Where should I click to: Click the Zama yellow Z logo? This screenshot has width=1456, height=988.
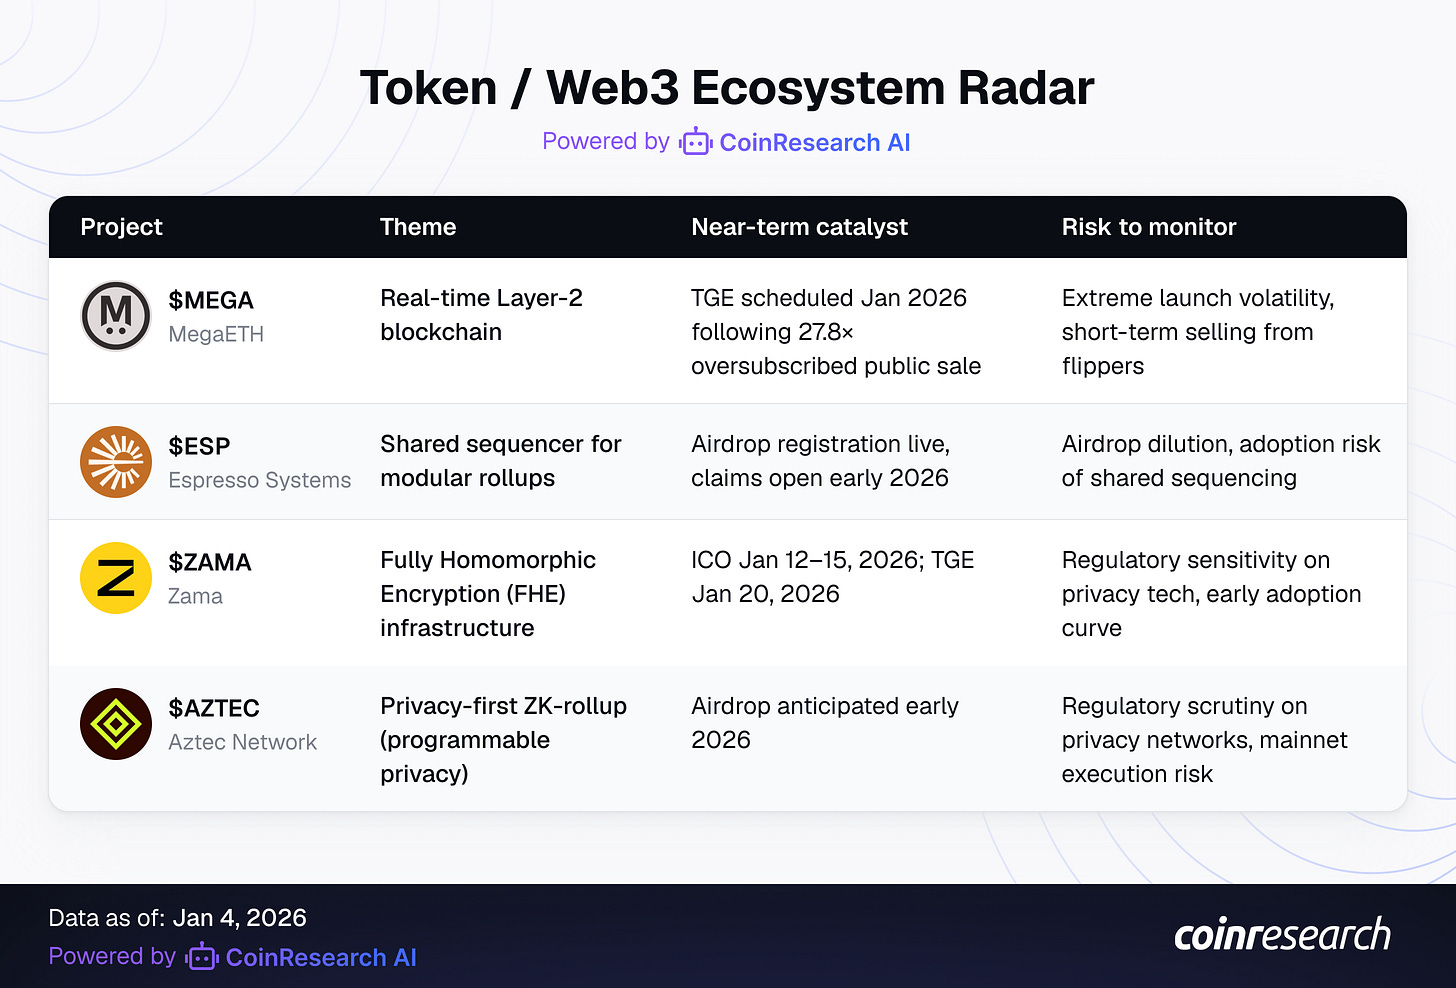pyautogui.click(x=116, y=578)
